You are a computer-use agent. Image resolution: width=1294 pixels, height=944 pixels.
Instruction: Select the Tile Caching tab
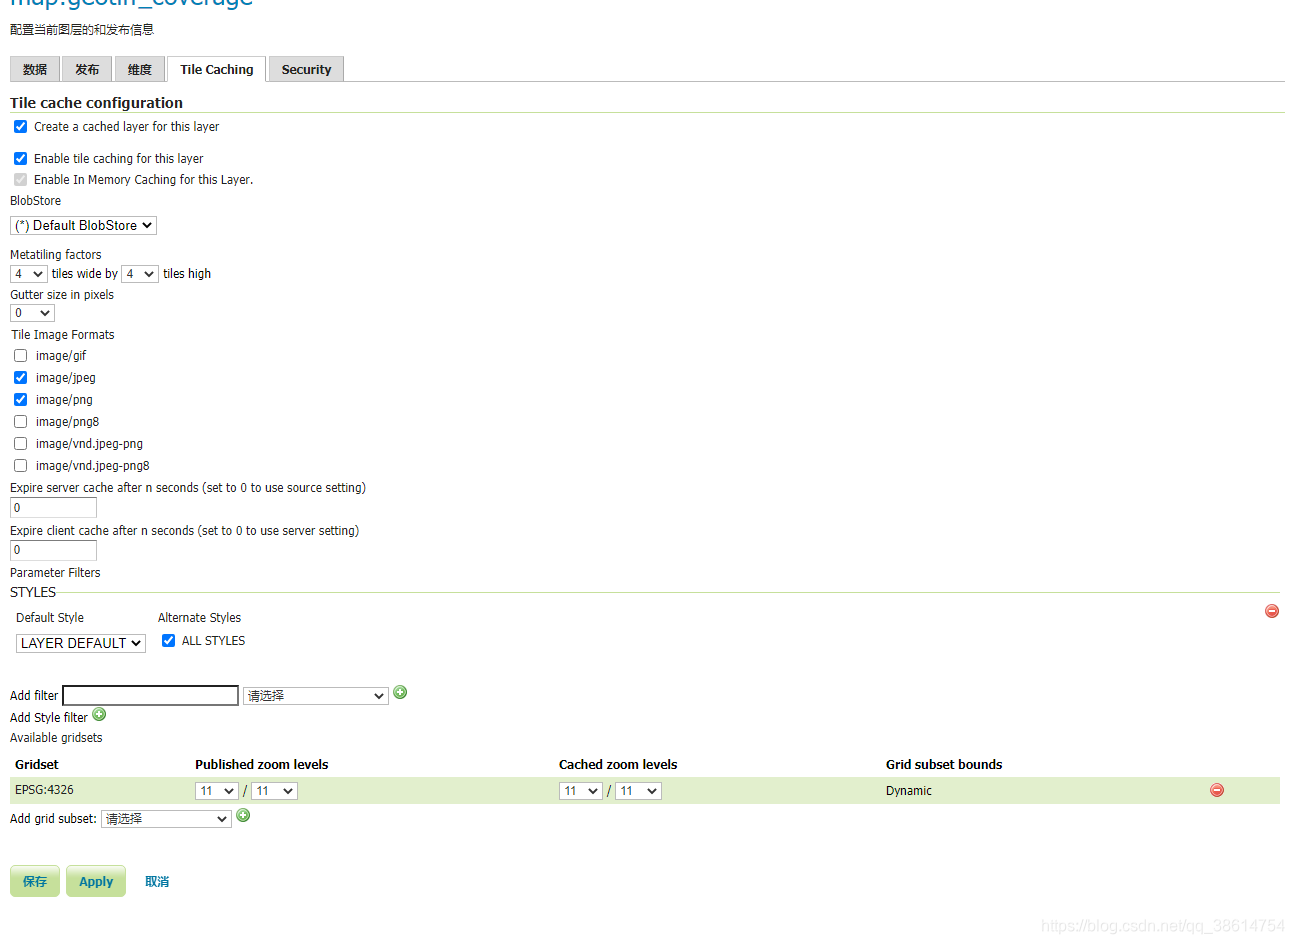[x=217, y=69]
